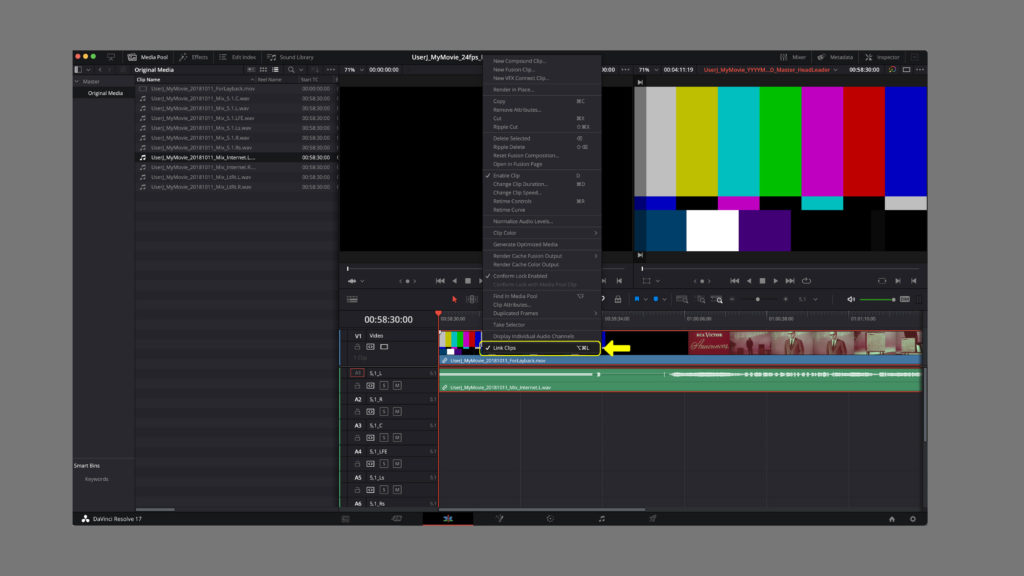
Task: Expand Render Cache Fusion Output submenu
Action: pyautogui.click(x=541, y=256)
